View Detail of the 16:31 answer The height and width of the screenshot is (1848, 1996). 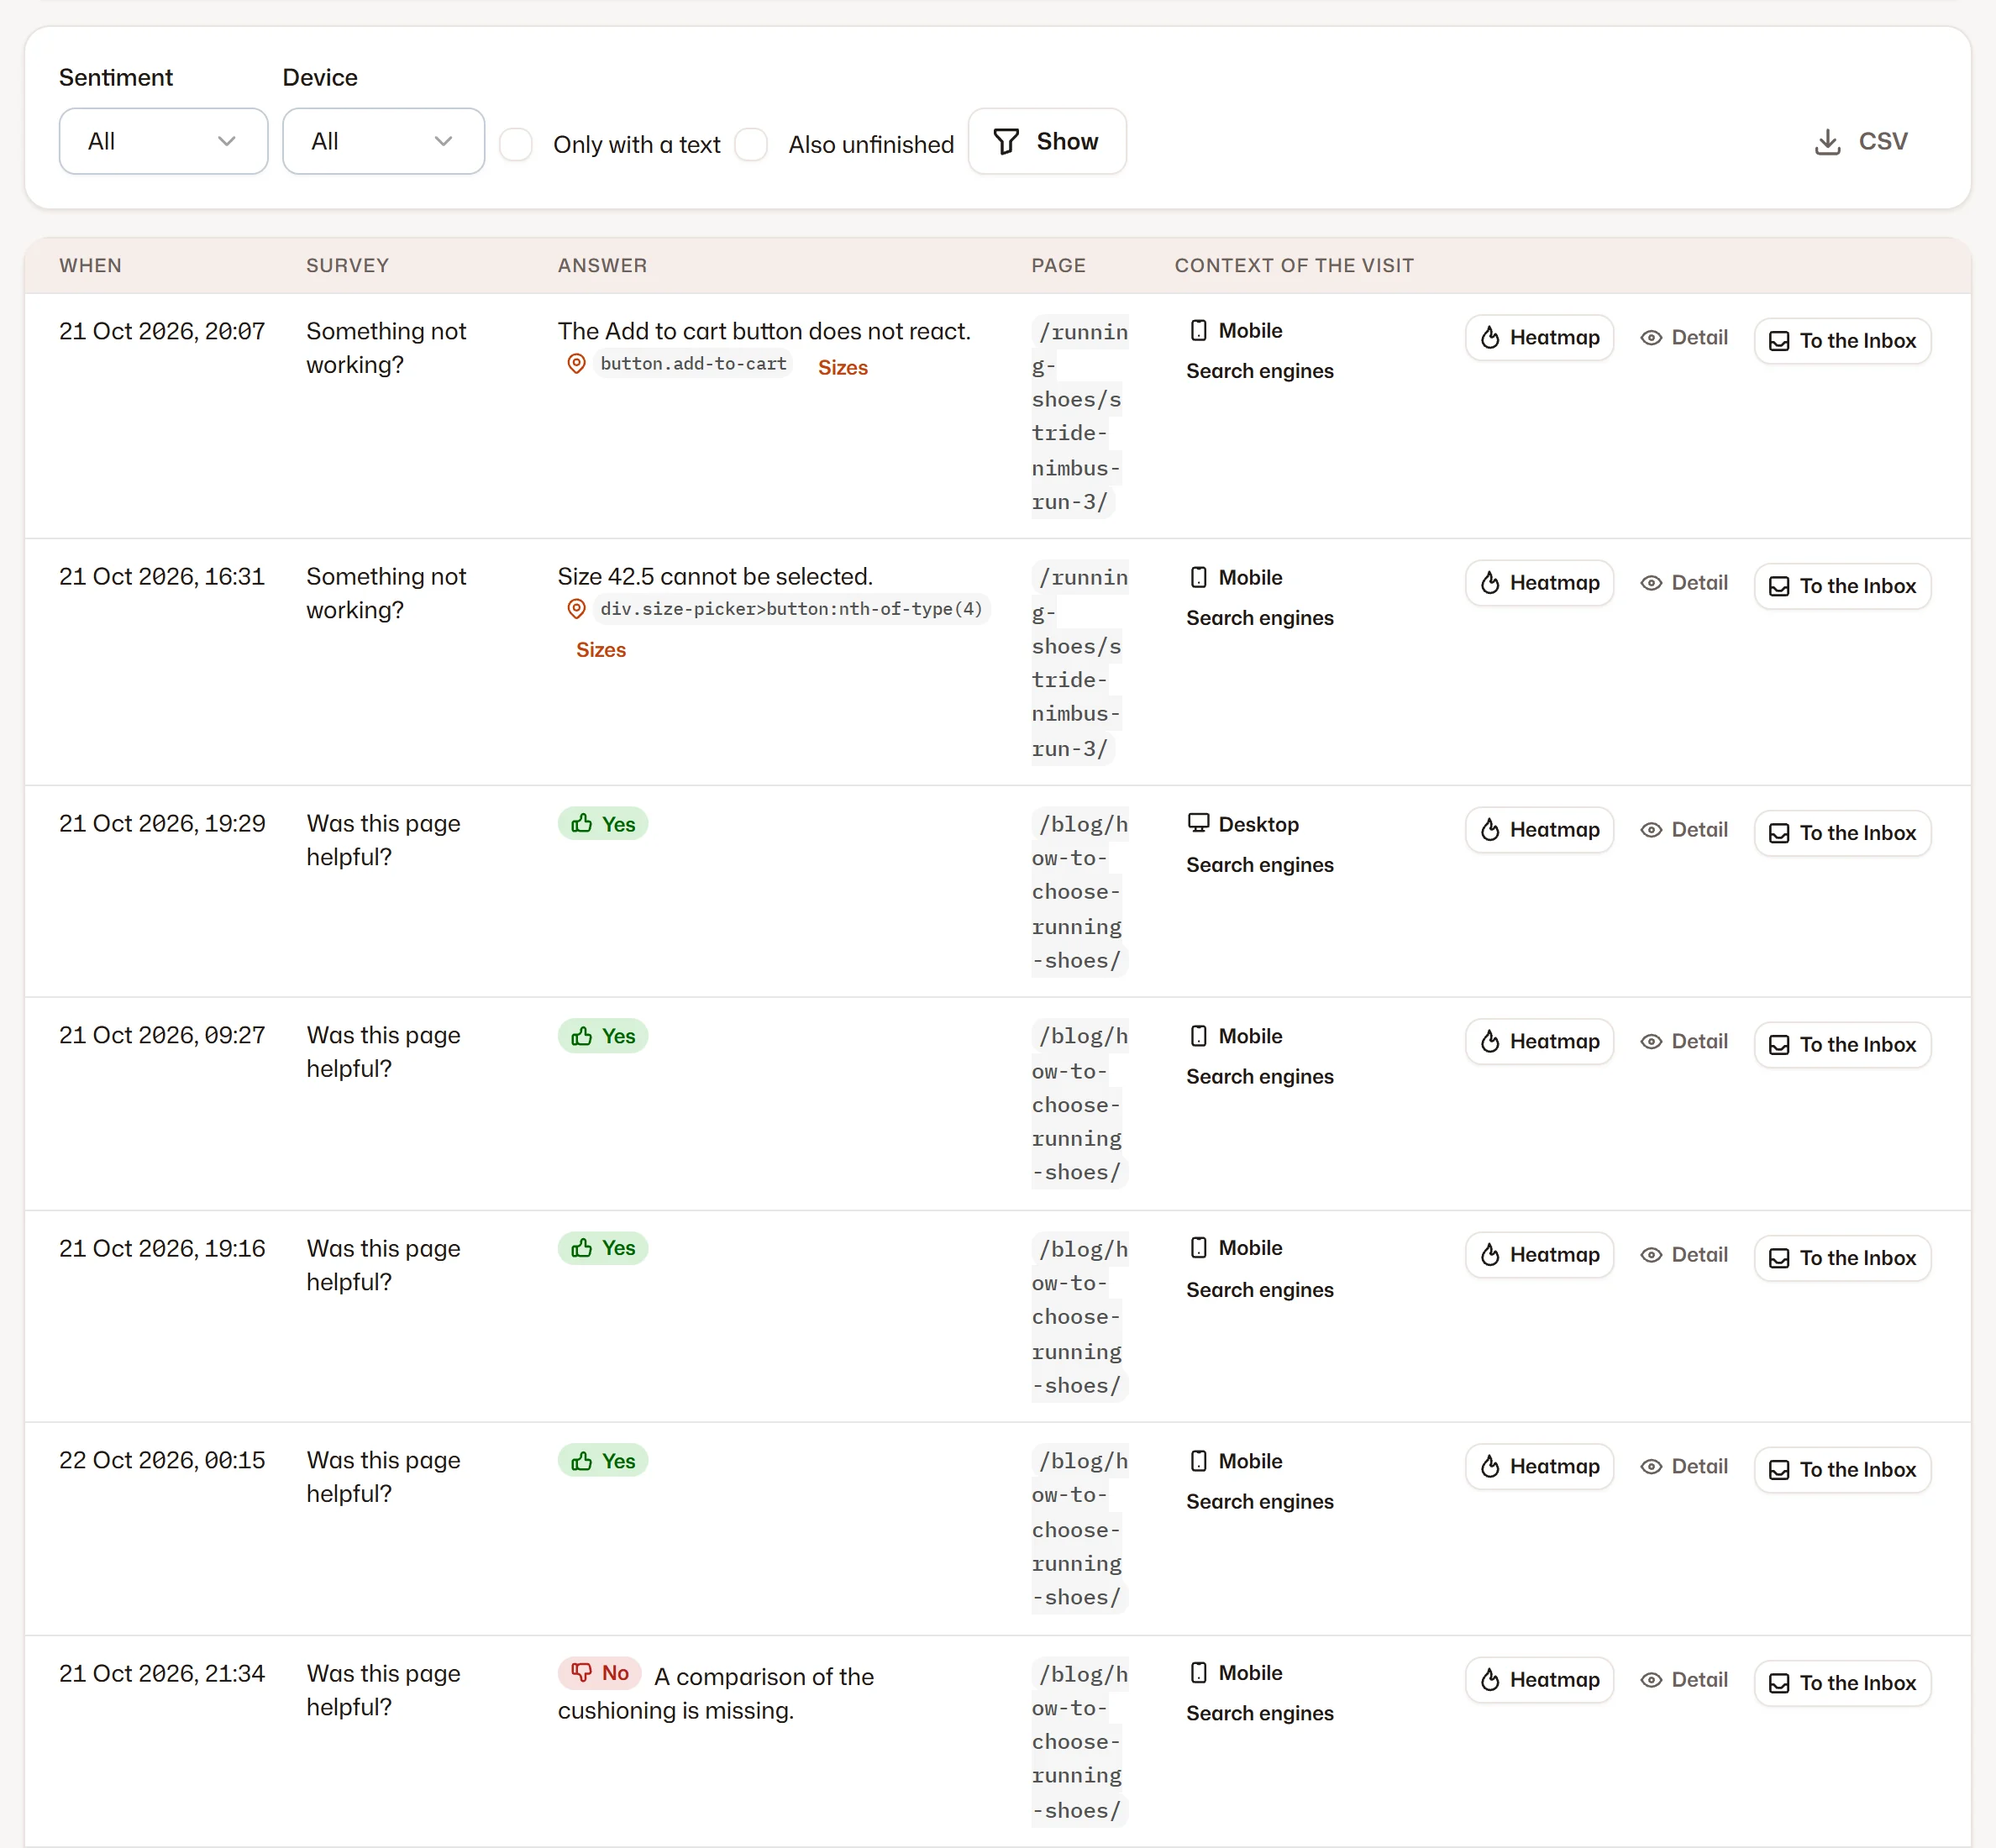(1684, 583)
